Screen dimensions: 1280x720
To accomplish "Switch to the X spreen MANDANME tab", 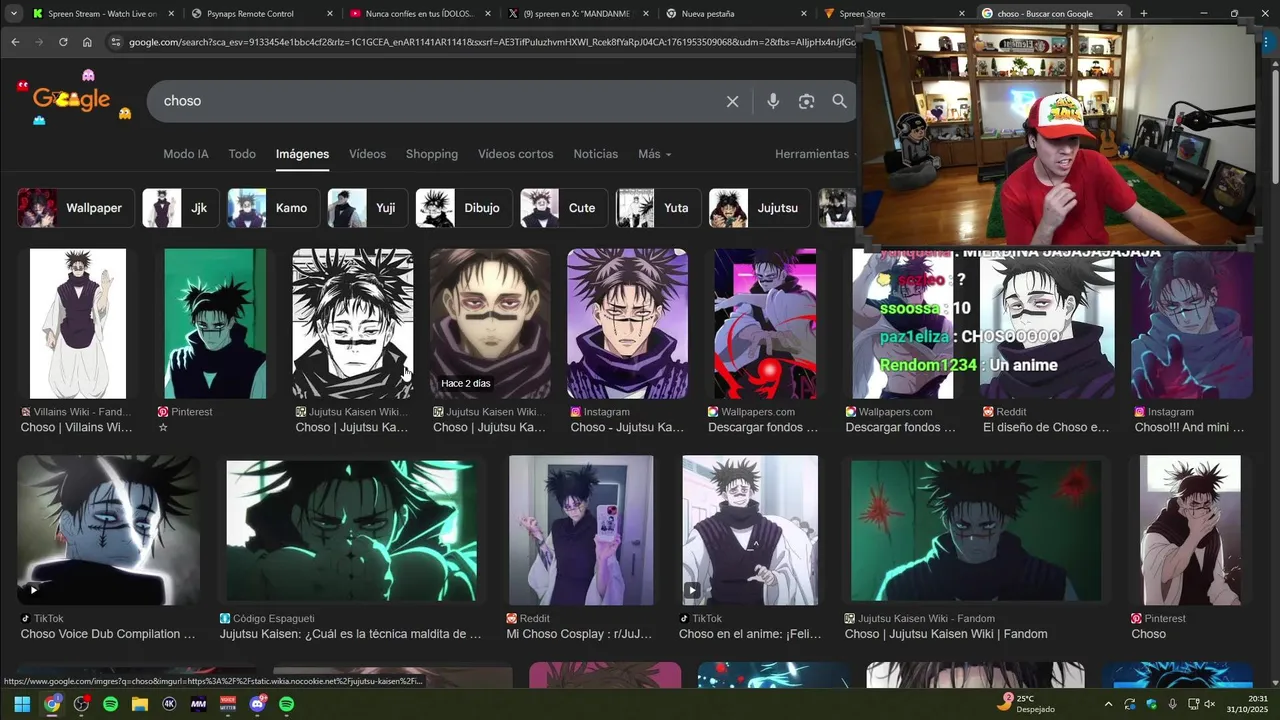I will tap(578, 14).
